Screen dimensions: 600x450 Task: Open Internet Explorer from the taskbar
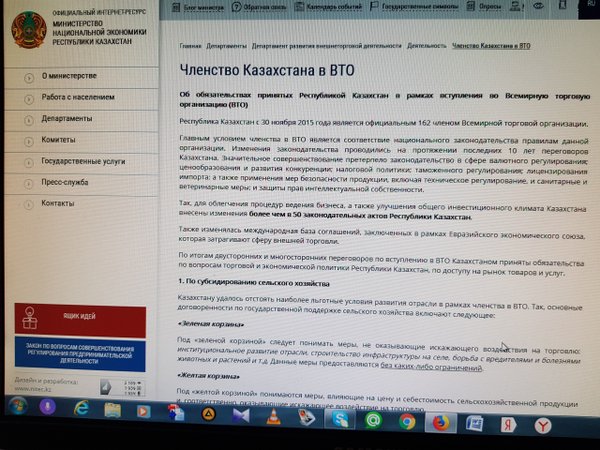click(x=81, y=409)
